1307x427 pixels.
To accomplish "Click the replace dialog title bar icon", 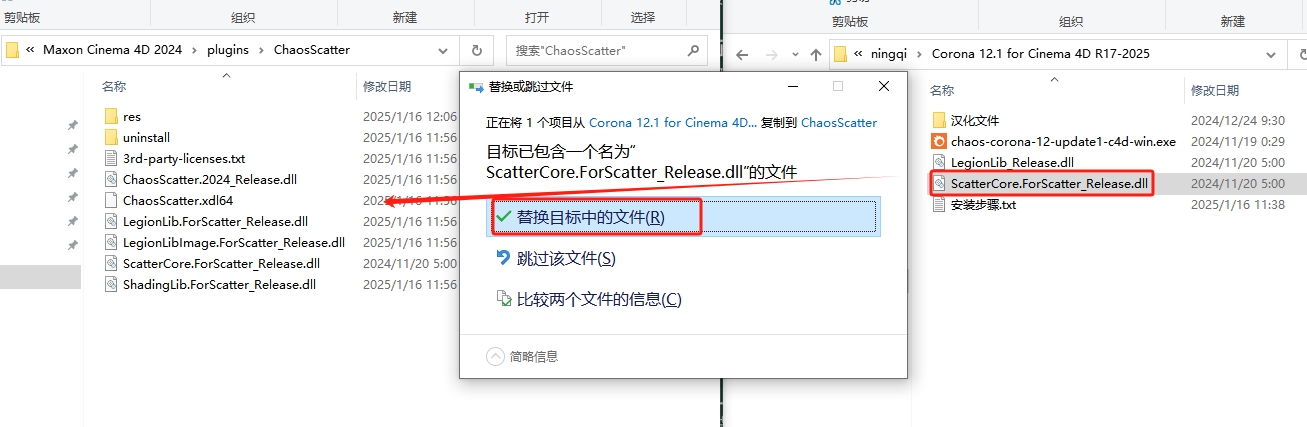I will point(477,87).
